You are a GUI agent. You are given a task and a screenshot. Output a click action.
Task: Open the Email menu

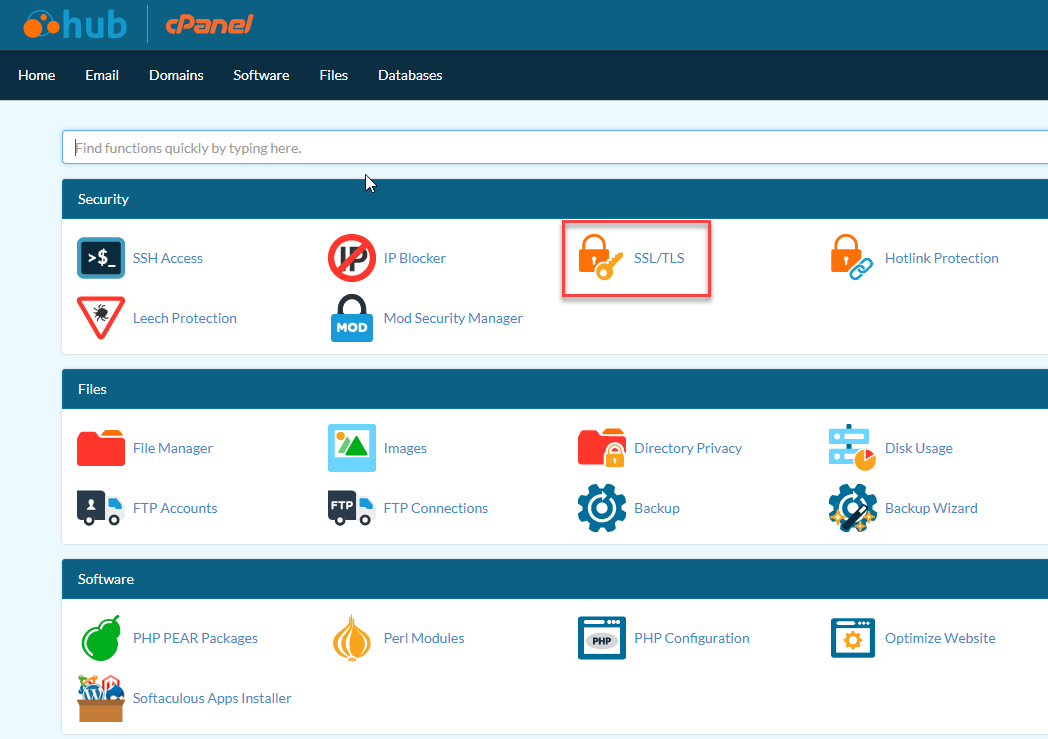(102, 75)
